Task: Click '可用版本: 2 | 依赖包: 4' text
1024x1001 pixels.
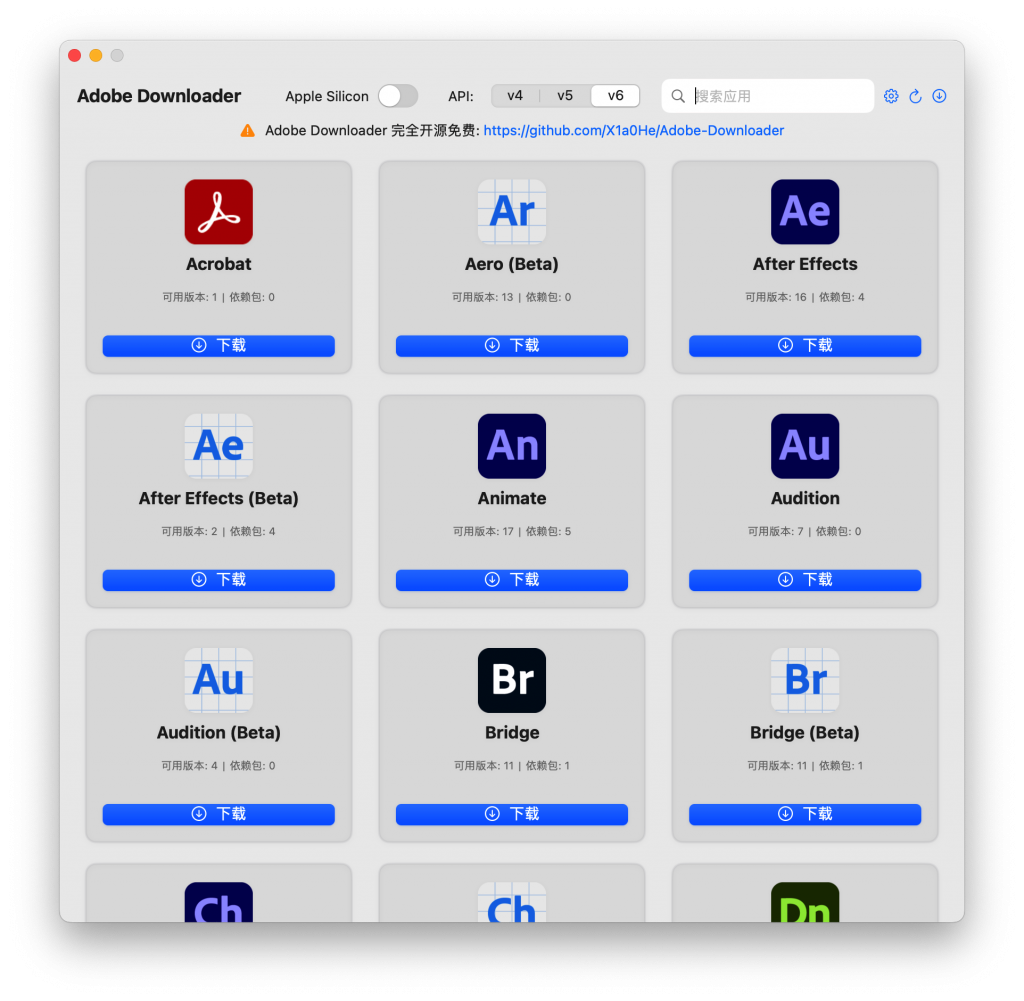Action: tap(218, 532)
